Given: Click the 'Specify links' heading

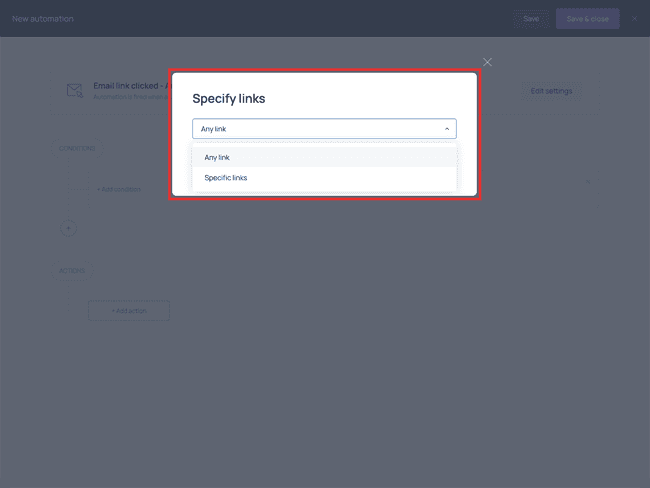Looking at the screenshot, I should [229, 99].
